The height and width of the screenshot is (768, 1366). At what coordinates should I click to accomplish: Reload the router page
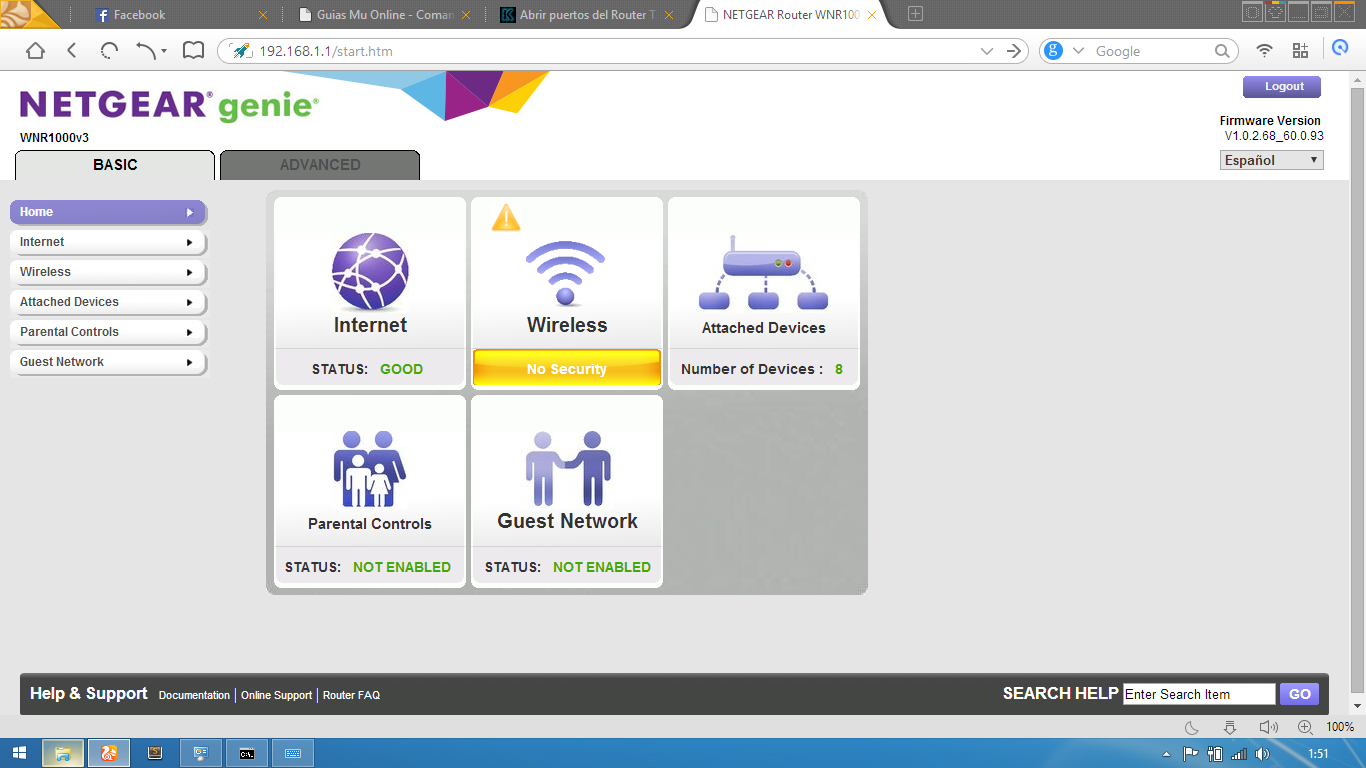(109, 51)
